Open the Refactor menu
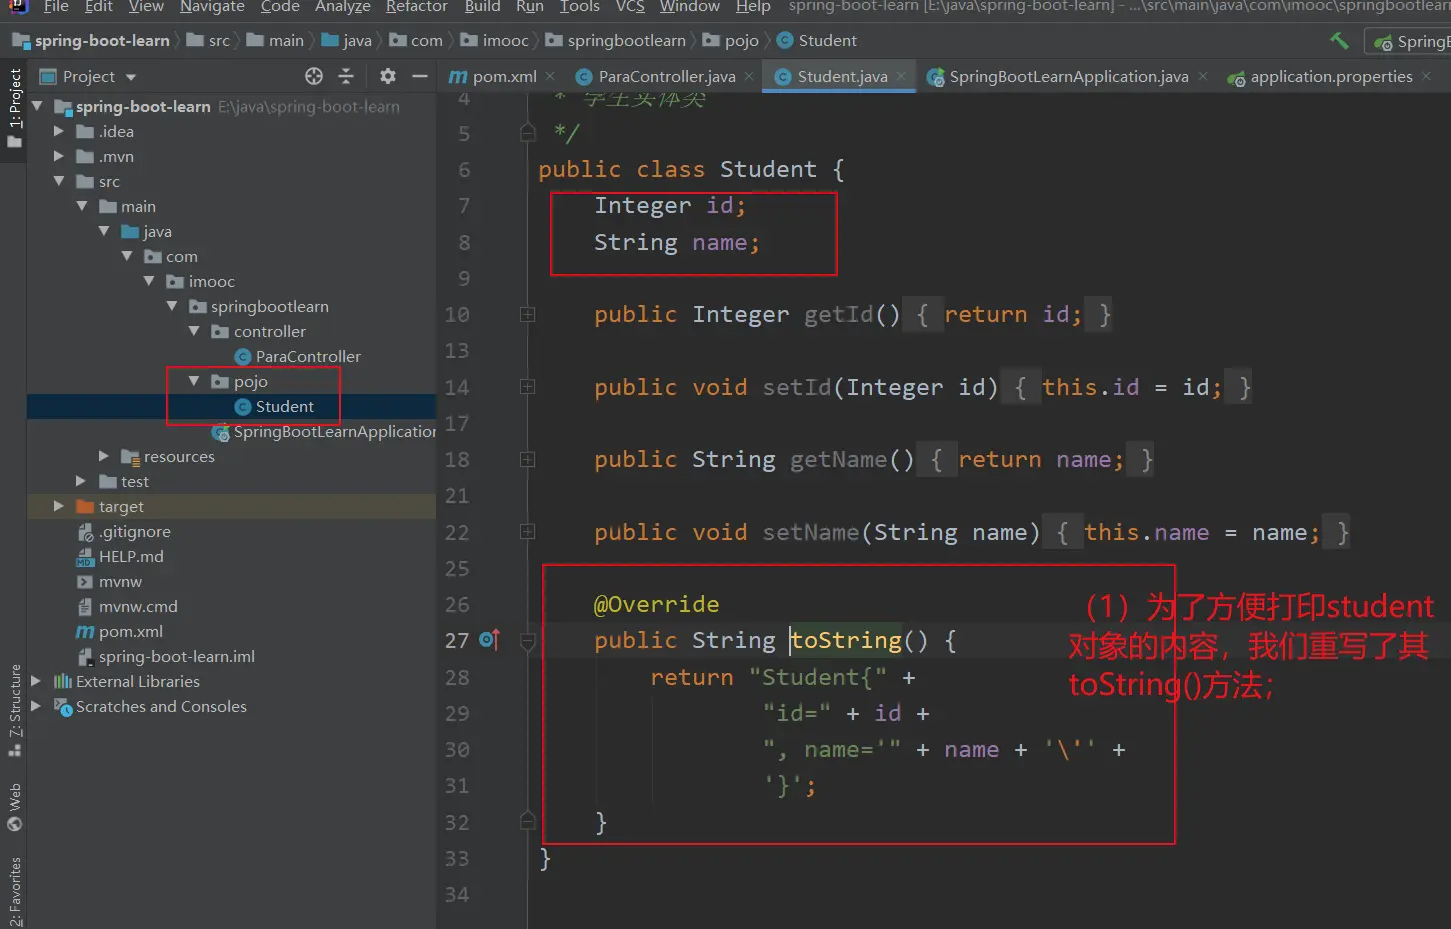The width and height of the screenshot is (1451, 929). pyautogui.click(x=416, y=7)
